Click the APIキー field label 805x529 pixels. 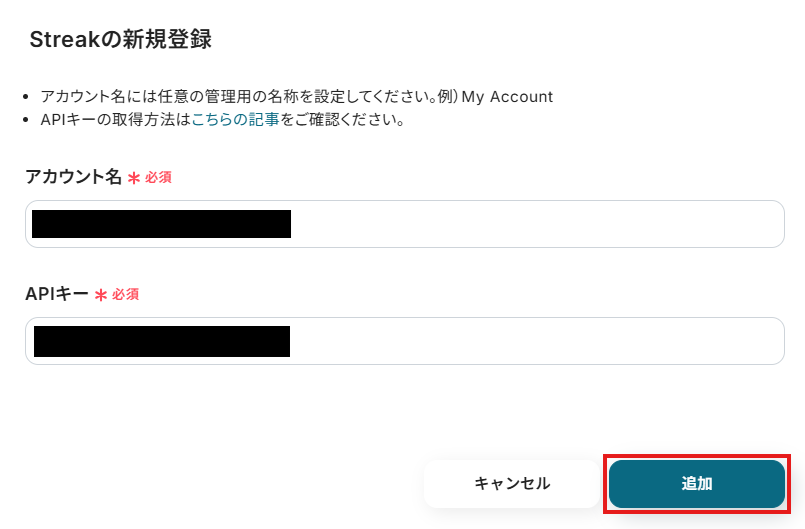pyautogui.click(x=57, y=294)
